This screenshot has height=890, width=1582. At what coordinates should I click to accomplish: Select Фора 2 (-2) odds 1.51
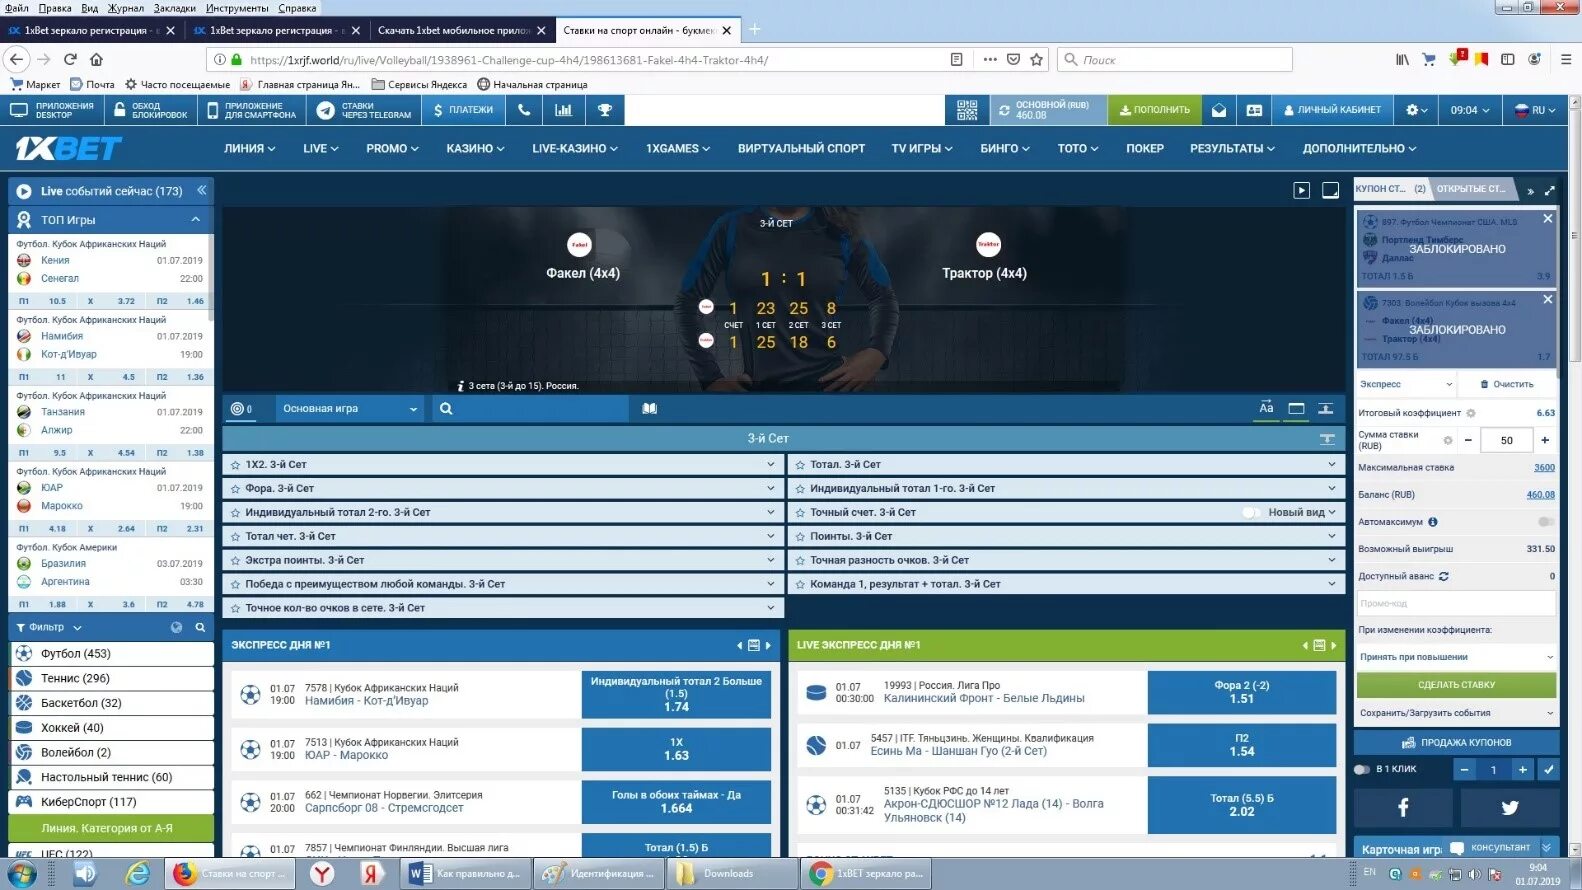[1241, 692]
